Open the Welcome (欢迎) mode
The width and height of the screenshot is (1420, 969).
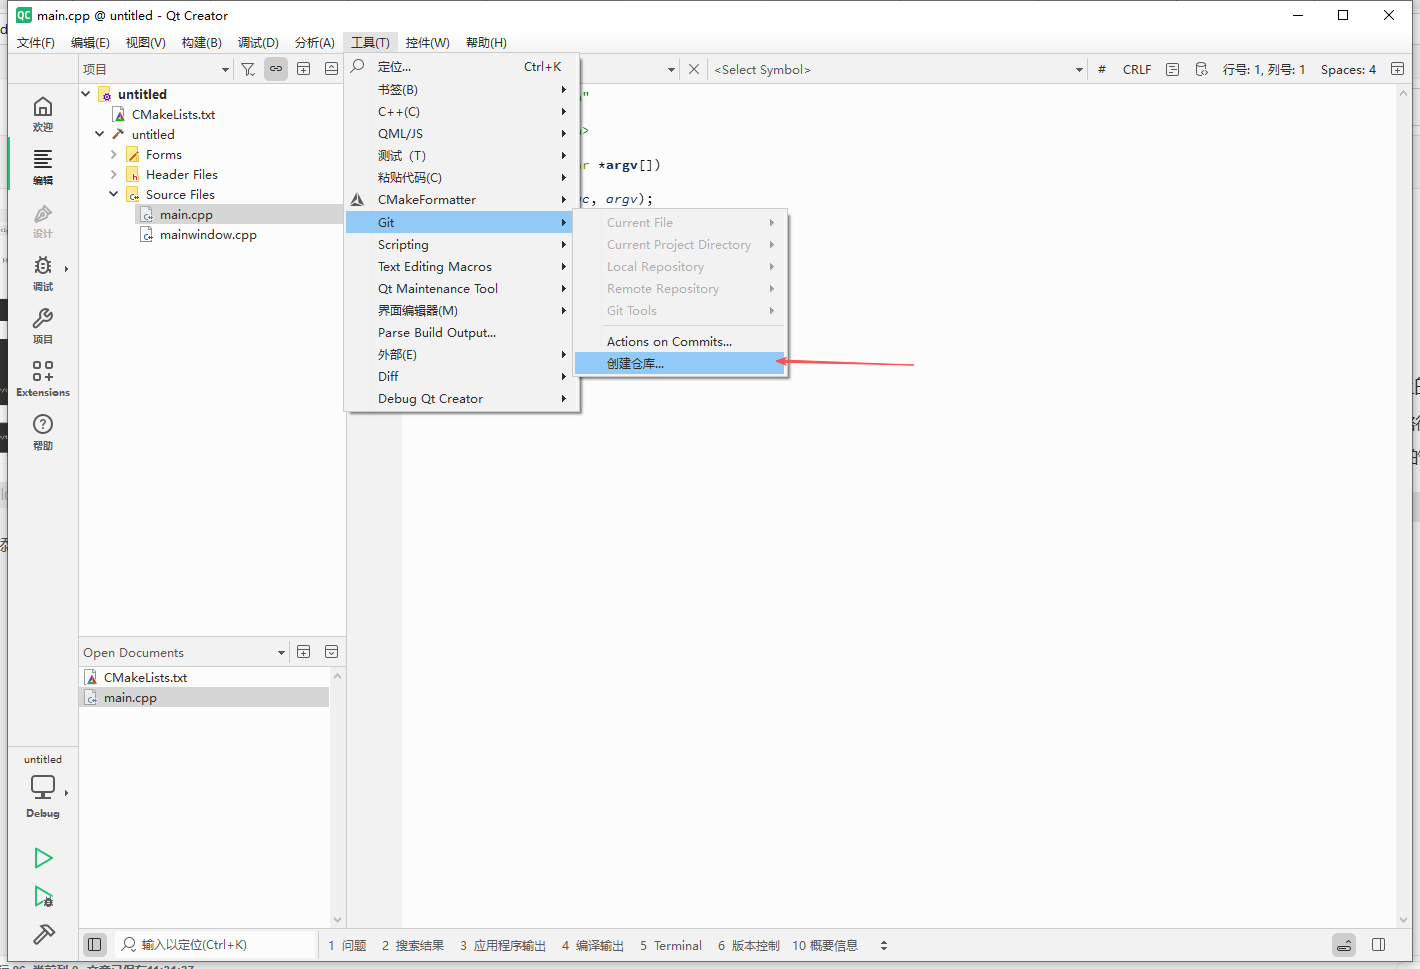click(x=43, y=114)
